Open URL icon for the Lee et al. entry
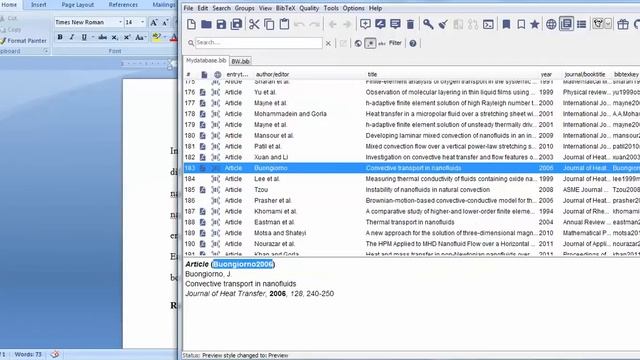The width and height of the screenshot is (640, 360). (x=216, y=179)
